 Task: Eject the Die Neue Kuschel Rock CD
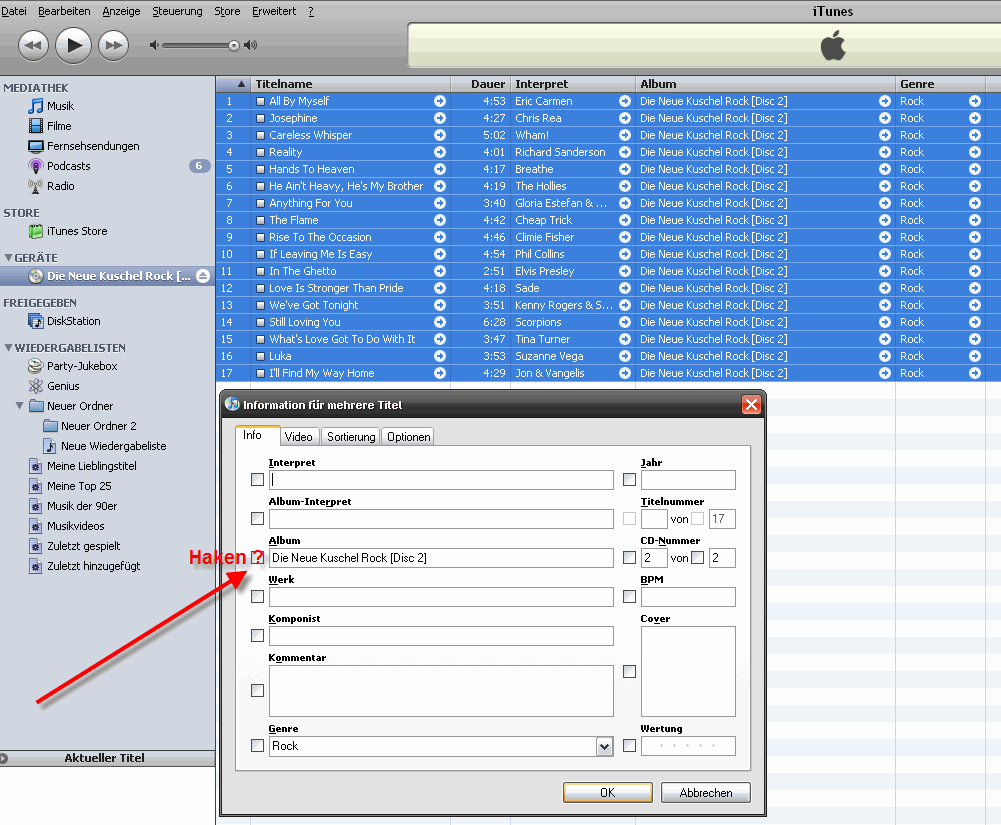[203, 276]
